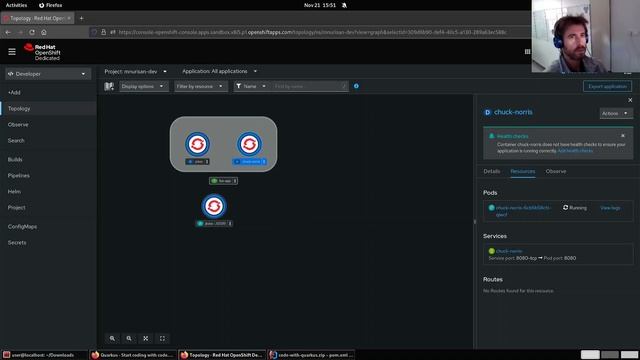Click the browser home icon

(x=44, y=32)
